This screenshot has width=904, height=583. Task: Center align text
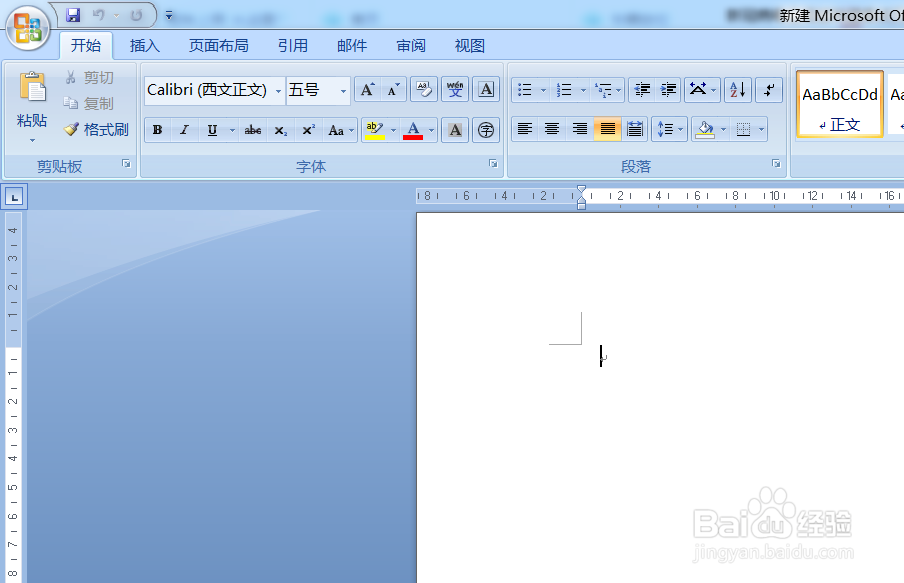(x=552, y=129)
